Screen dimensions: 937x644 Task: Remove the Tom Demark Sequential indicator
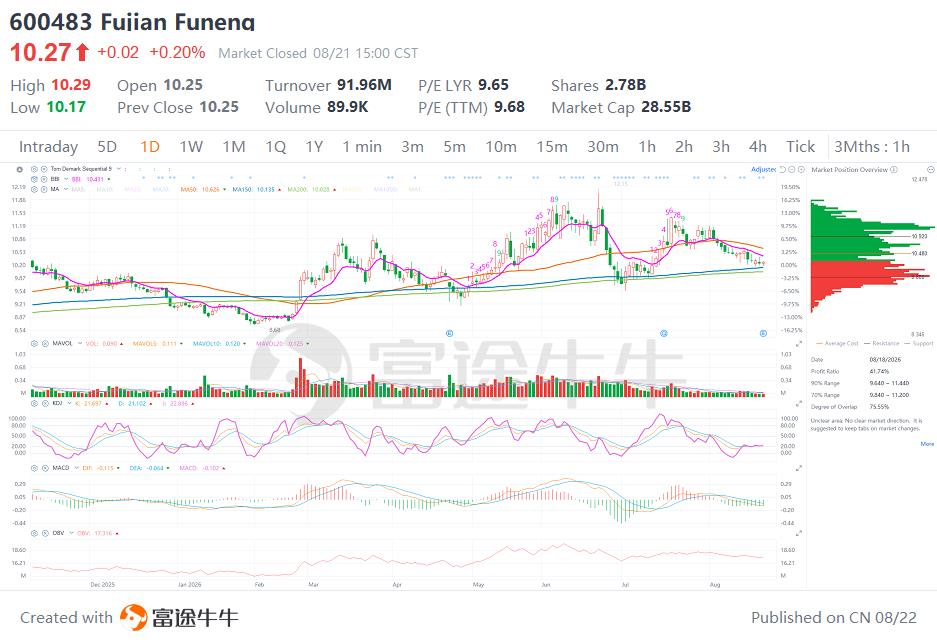pos(44,169)
